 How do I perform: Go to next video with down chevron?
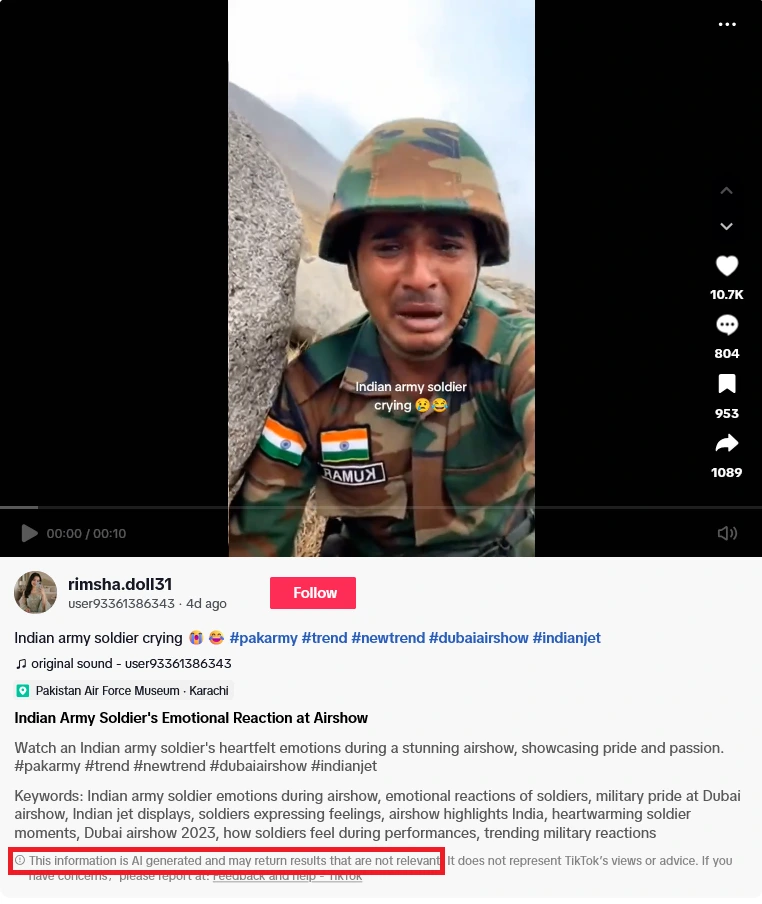pyautogui.click(x=726, y=226)
